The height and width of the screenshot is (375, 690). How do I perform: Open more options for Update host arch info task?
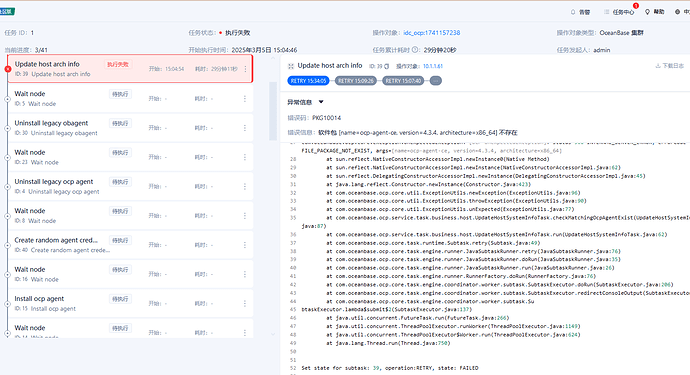(245, 69)
